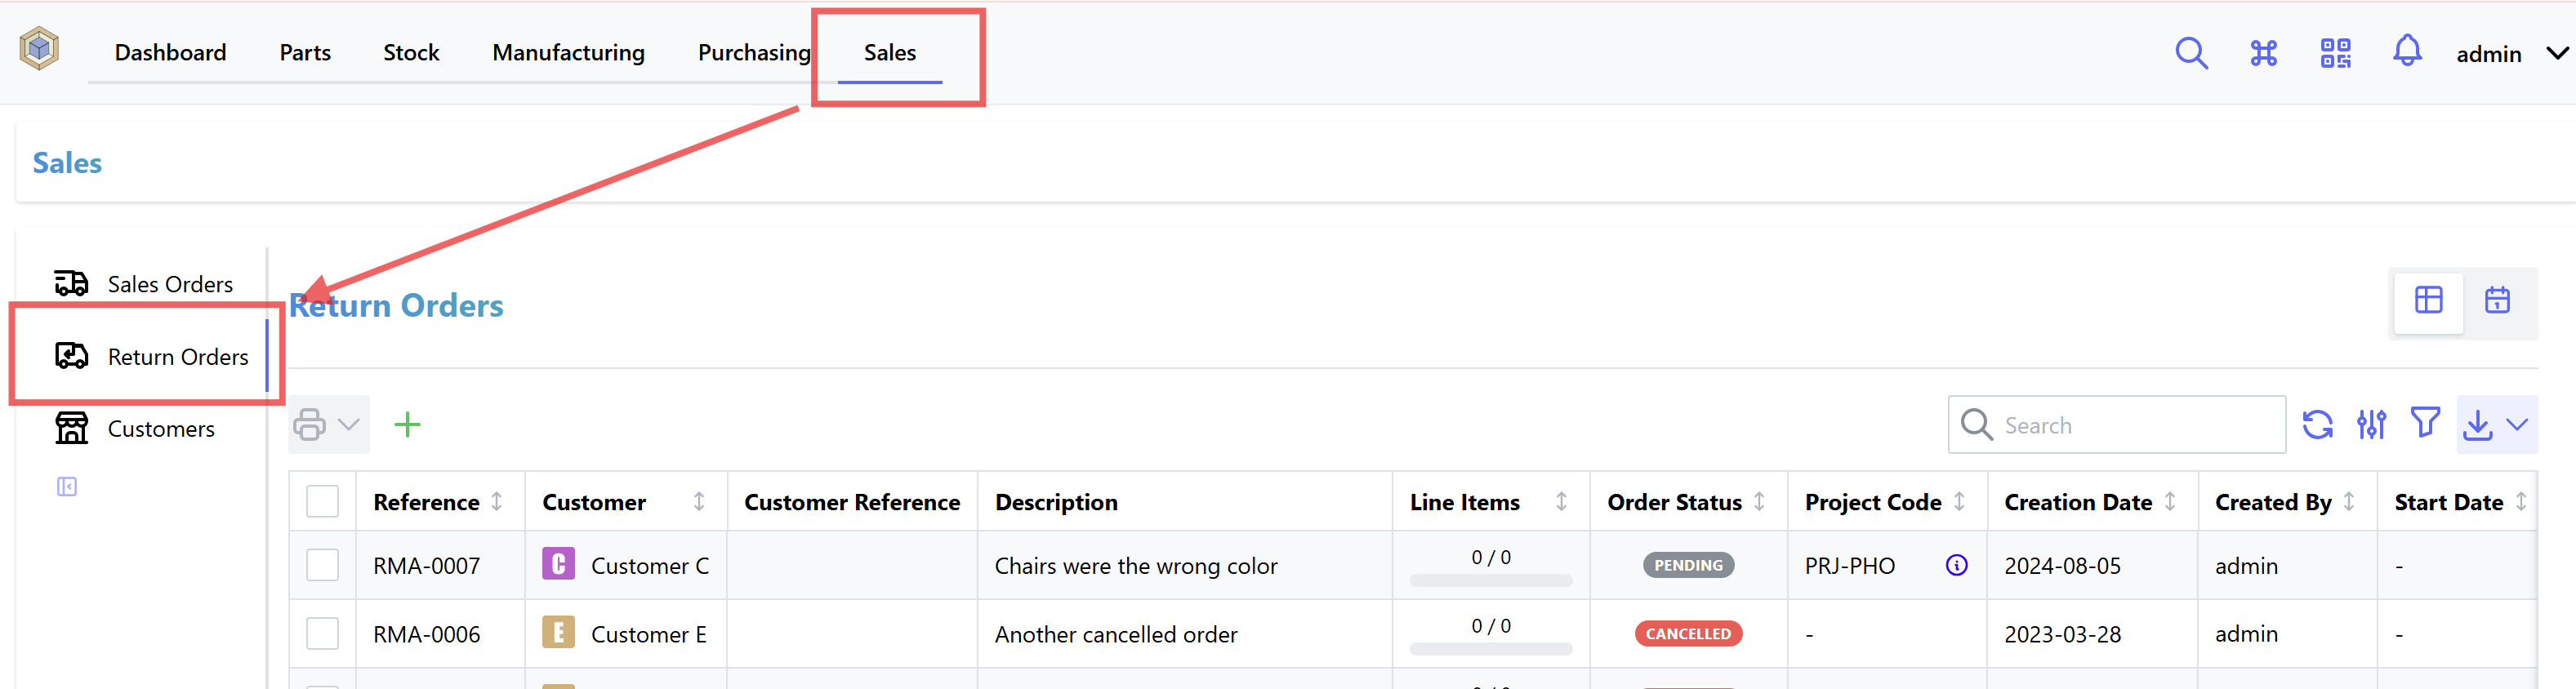Check the checkbox for RMA-0007
This screenshot has height=689, width=2576.
click(322, 564)
